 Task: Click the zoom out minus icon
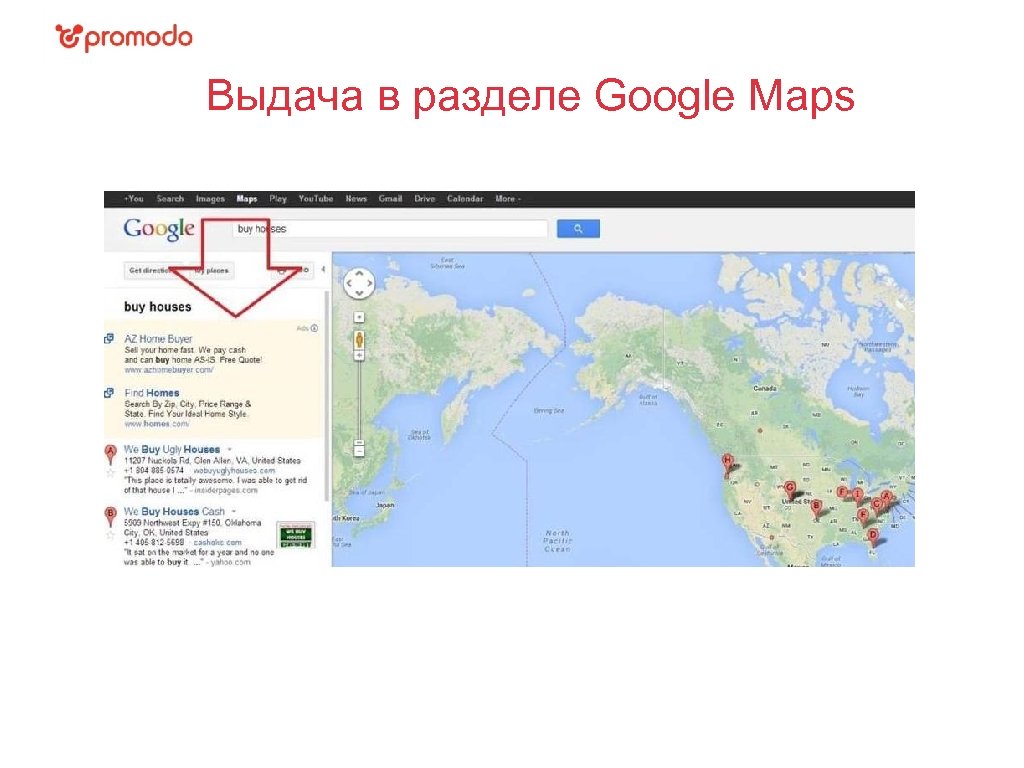[x=361, y=450]
